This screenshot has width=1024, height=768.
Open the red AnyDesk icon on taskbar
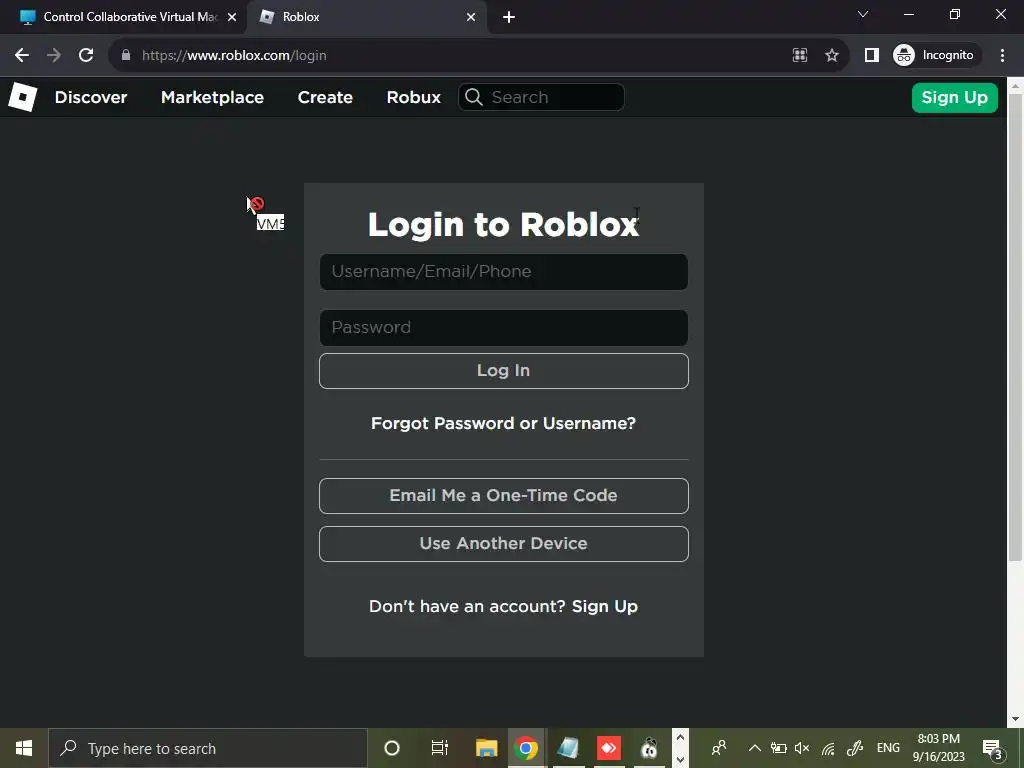tap(609, 748)
